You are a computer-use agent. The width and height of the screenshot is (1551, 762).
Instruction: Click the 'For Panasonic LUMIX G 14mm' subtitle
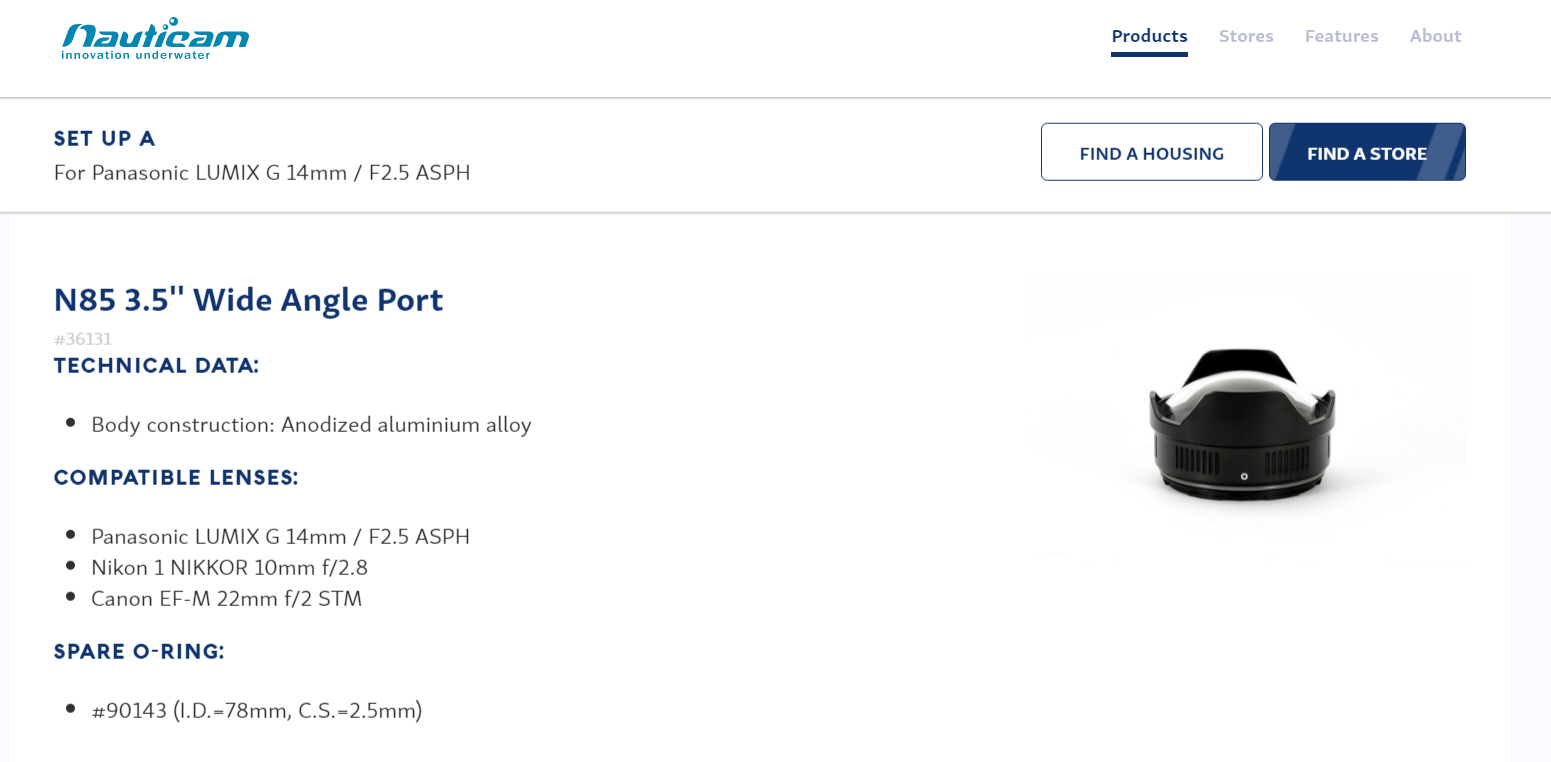[262, 173]
